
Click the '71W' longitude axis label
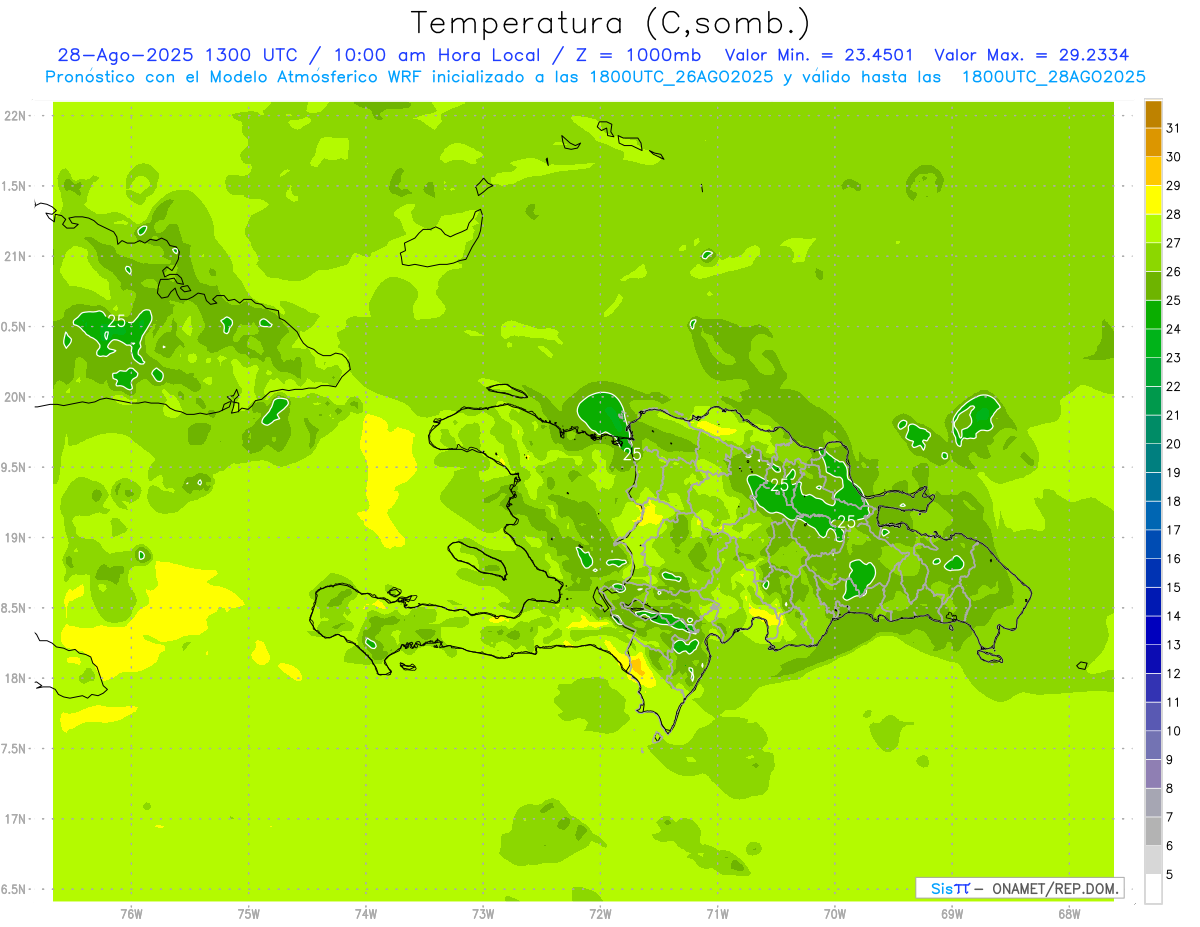coord(717,914)
